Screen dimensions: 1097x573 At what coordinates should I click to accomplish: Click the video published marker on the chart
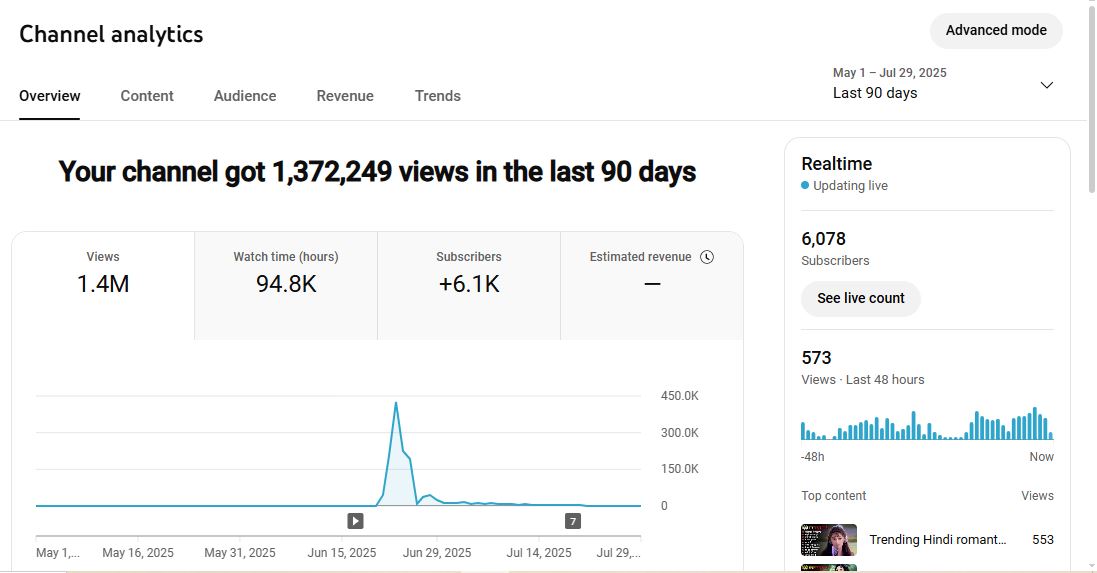coord(355,521)
